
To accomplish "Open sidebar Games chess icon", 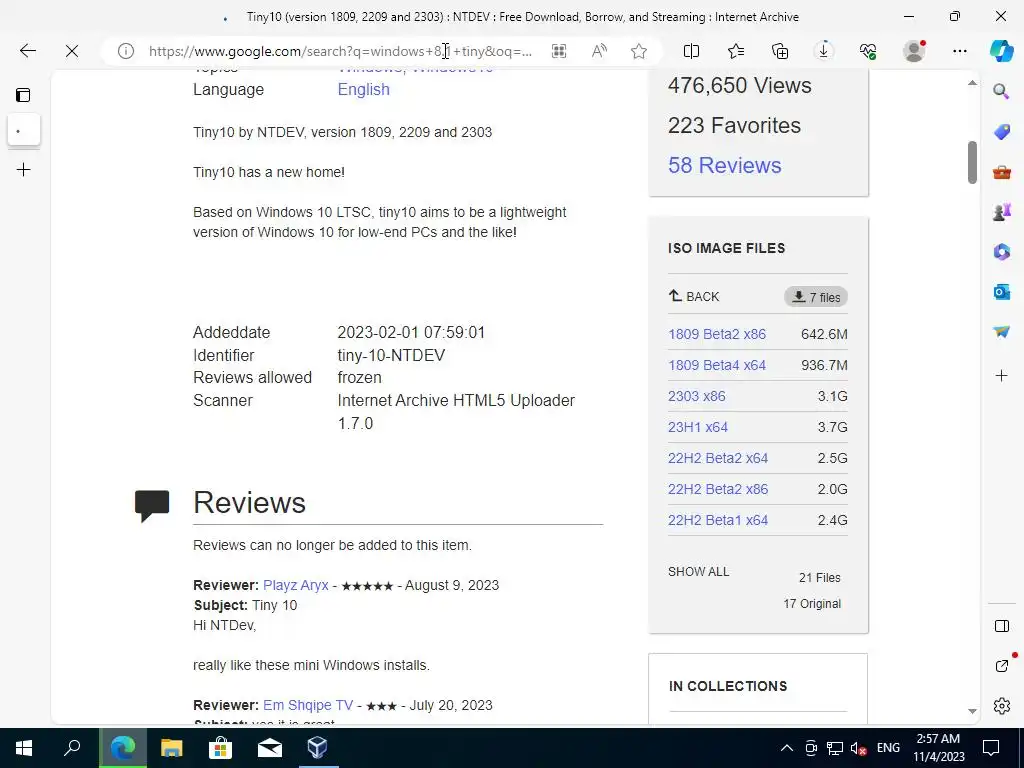I will (x=1001, y=212).
